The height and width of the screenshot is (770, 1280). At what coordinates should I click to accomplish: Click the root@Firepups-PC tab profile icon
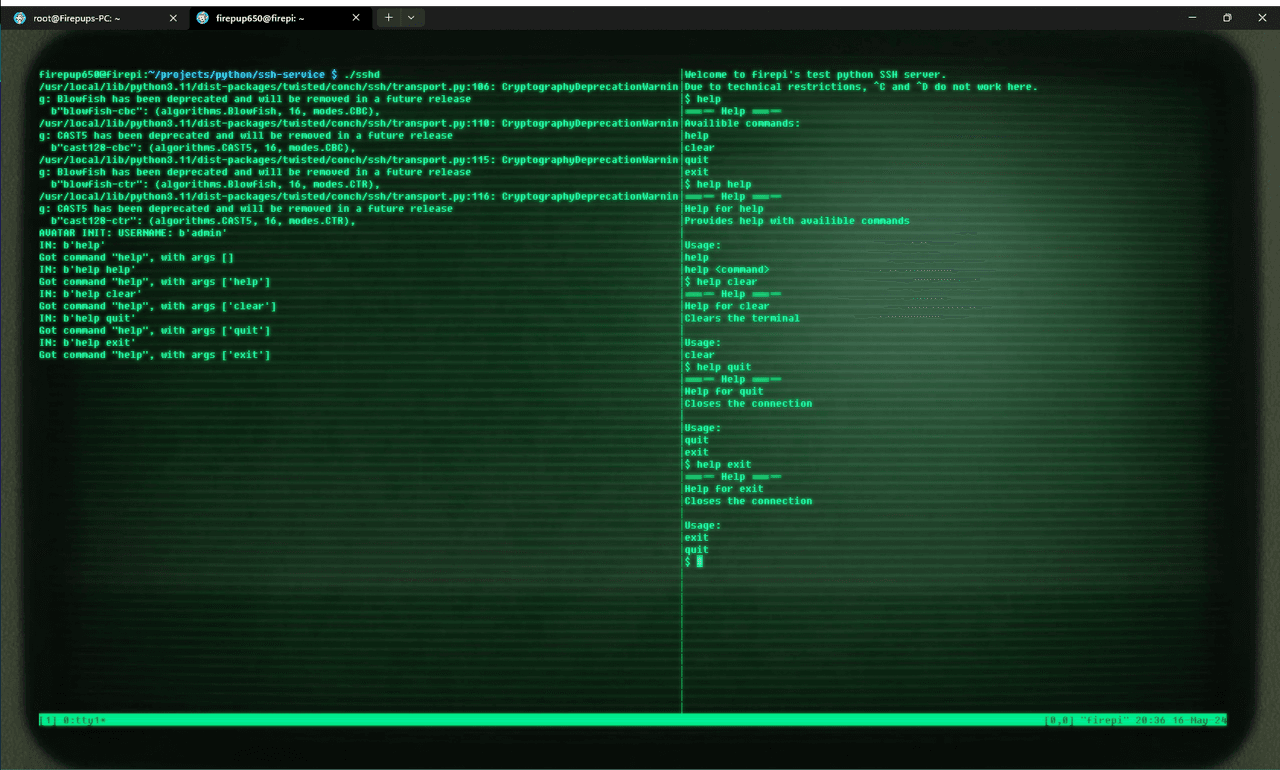click(20, 17)
